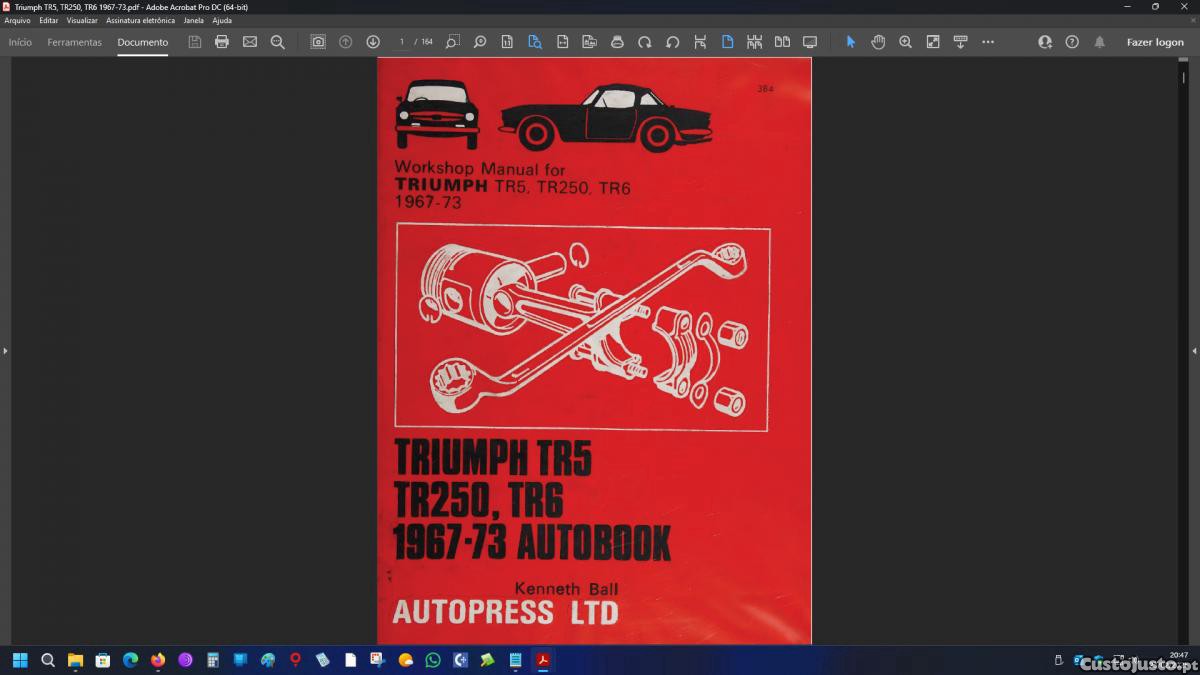This screenshot has width=1200, height=675.
Task: Click the zoom out round magnifier icon
Action: tap(480, 42)
